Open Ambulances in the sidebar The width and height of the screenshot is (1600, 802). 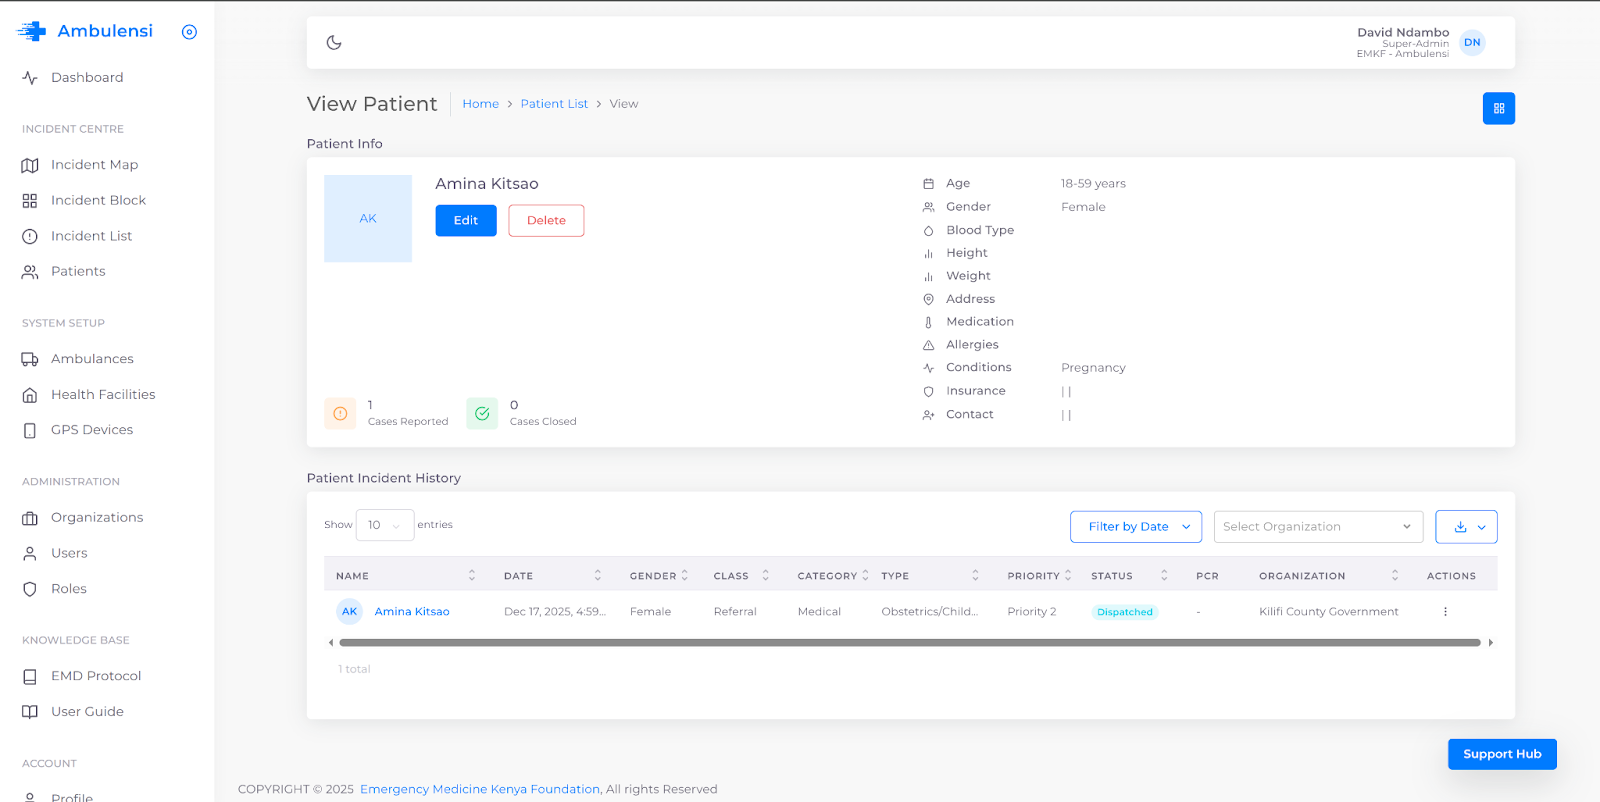click(x=92, y=359)
